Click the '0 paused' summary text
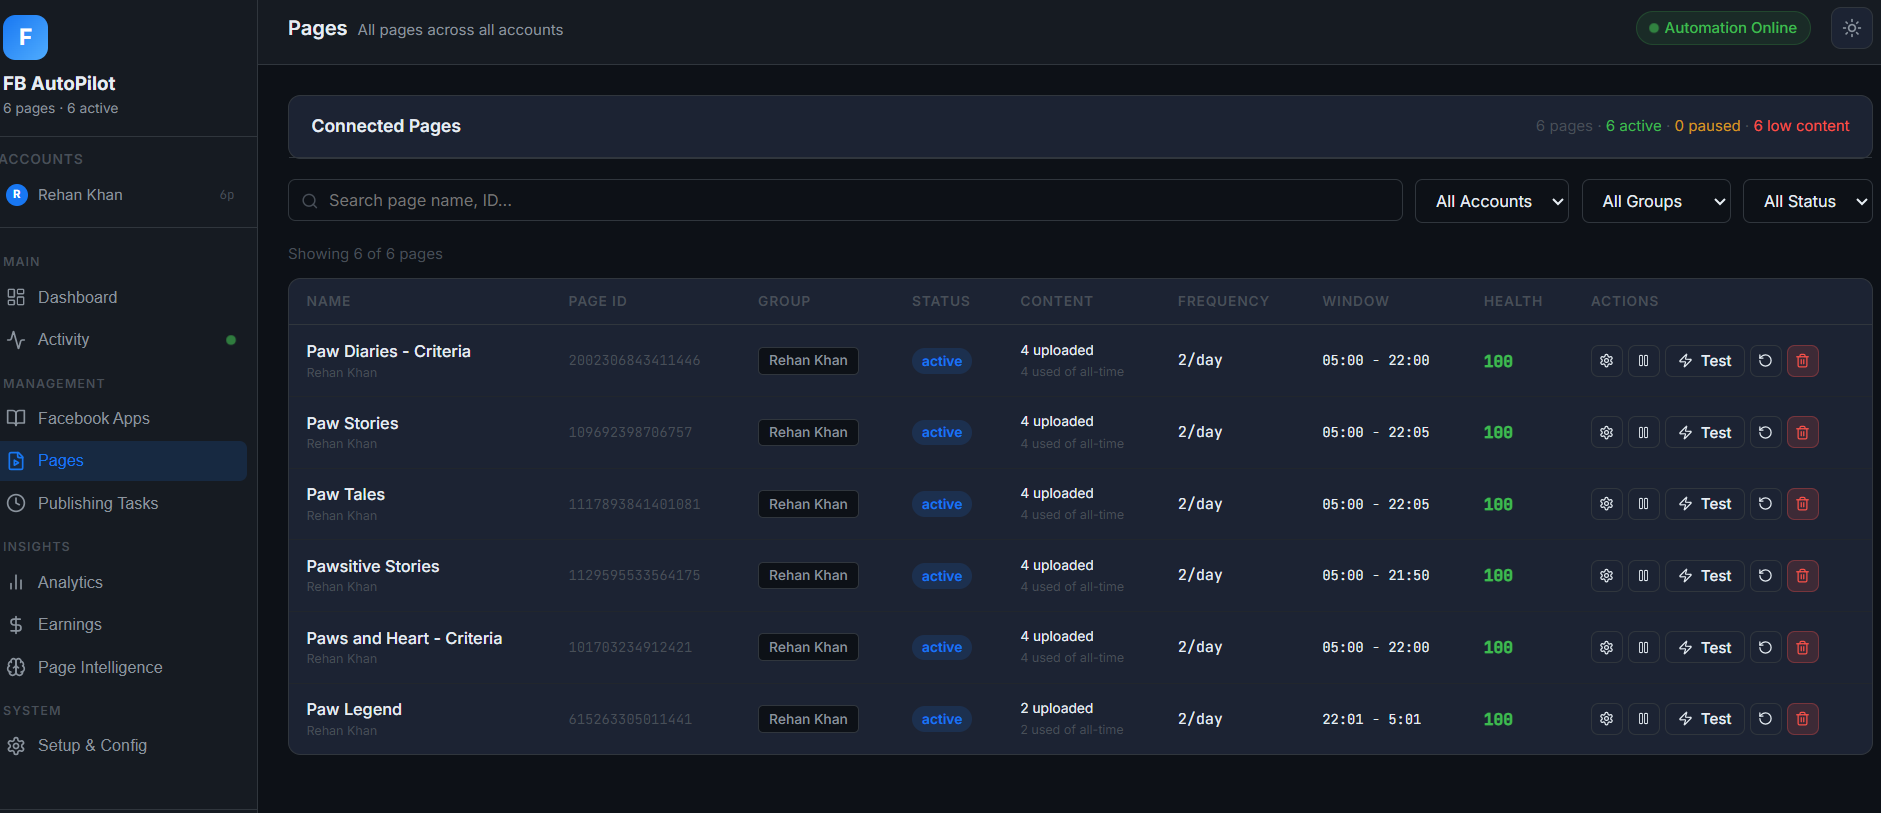 point(1707,126)
